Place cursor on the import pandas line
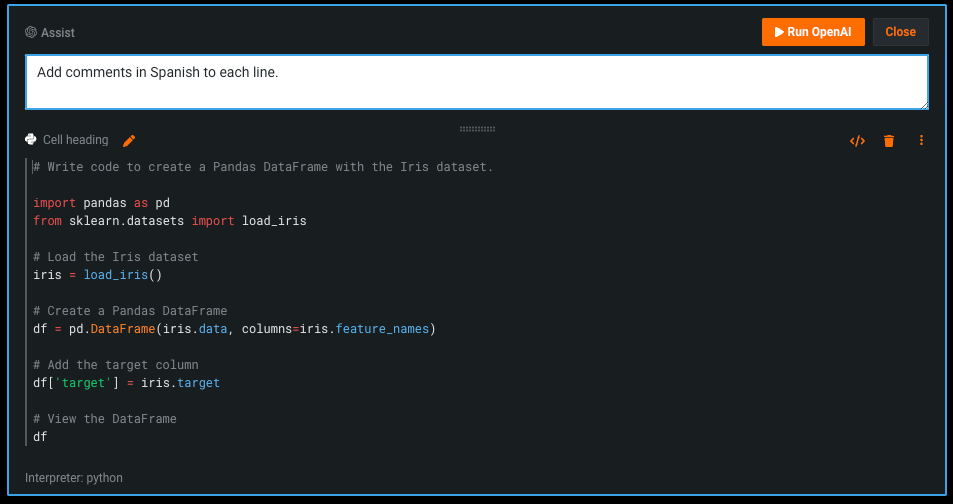The height and width of the screenshot is (504, 953). [101, 203]
